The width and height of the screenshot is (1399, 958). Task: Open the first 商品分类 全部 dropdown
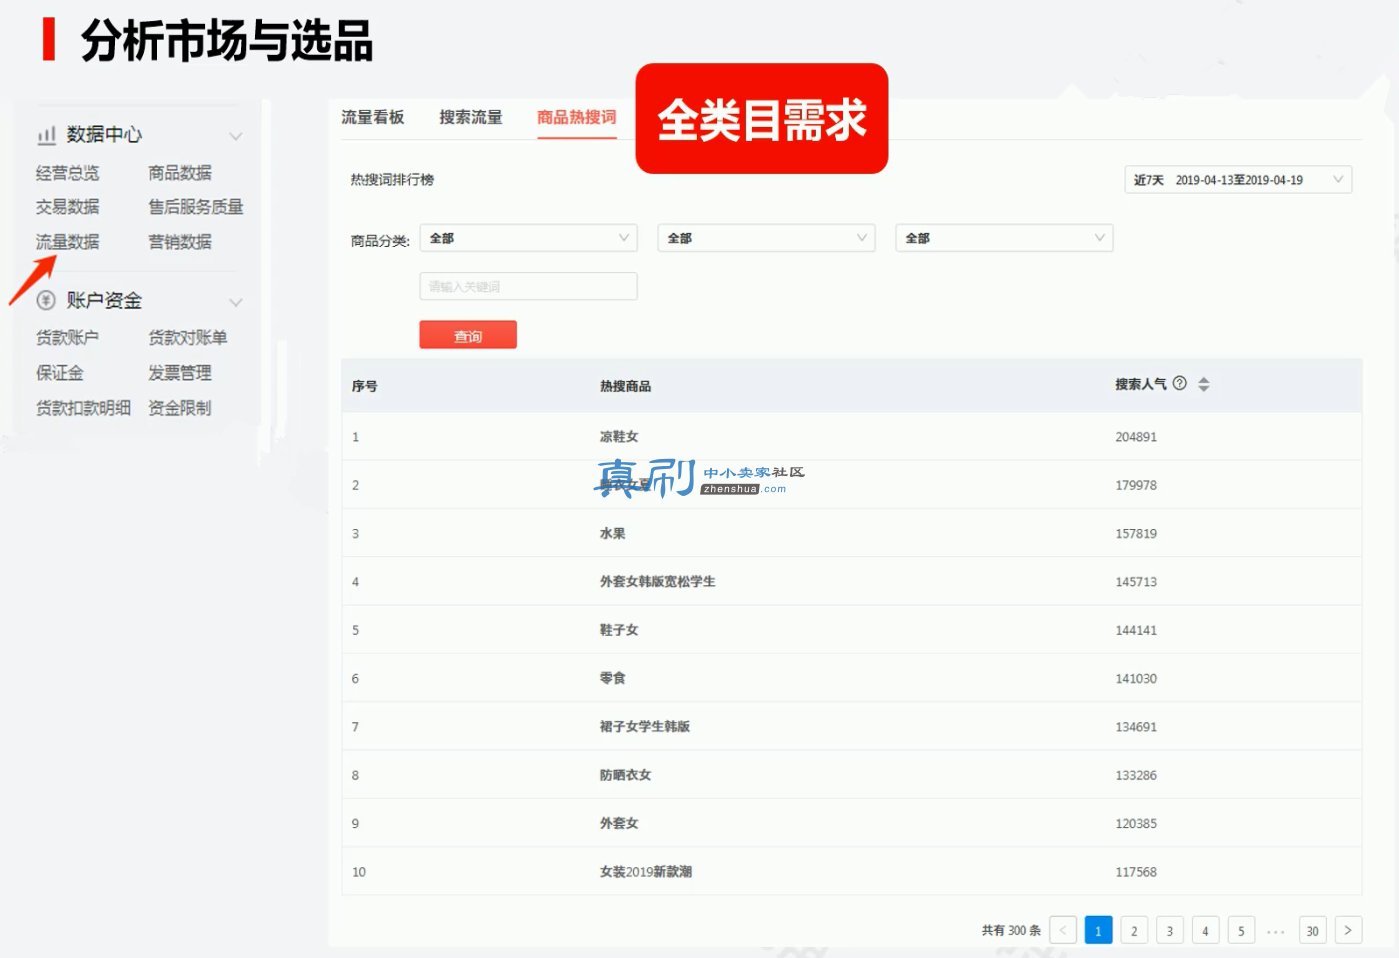pyautogui.click(x=529, y=238)
